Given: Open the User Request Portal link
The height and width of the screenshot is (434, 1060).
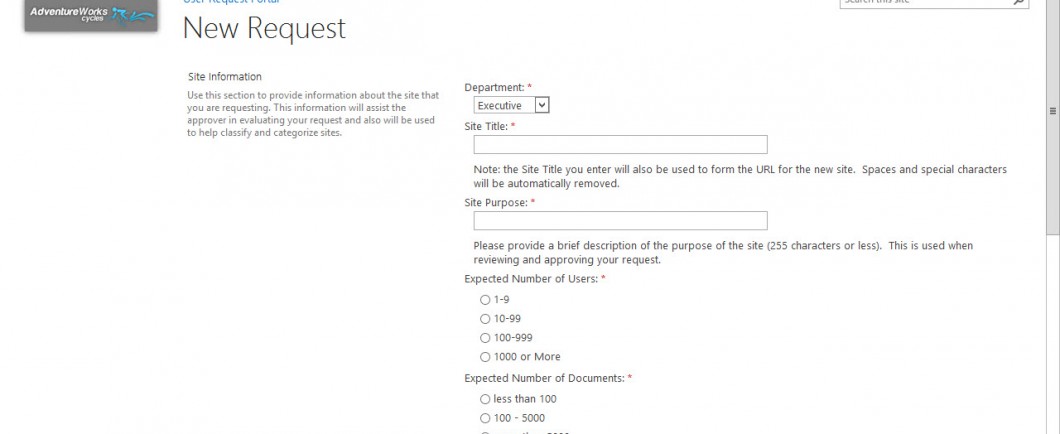Looking at the screenshot, I should (x=231, y=2).
